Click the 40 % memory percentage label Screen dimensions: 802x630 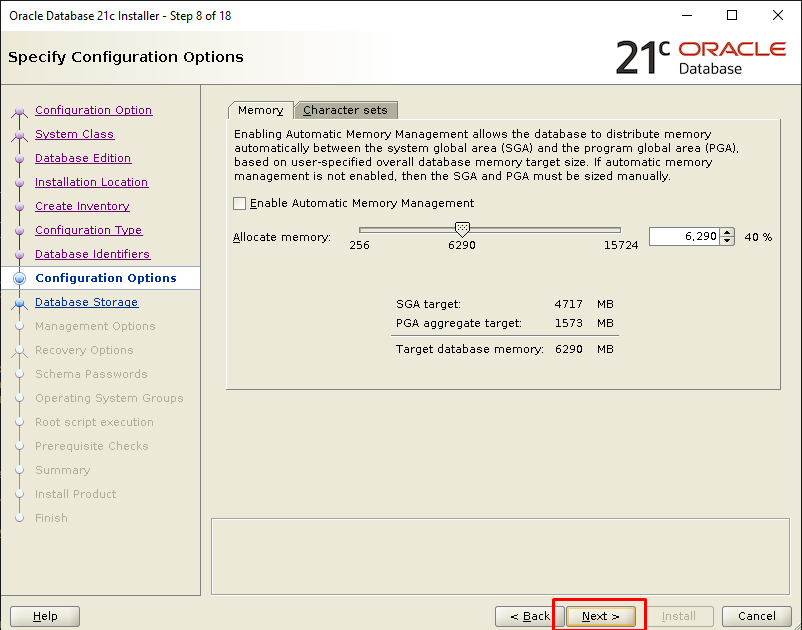pos(758,237)
